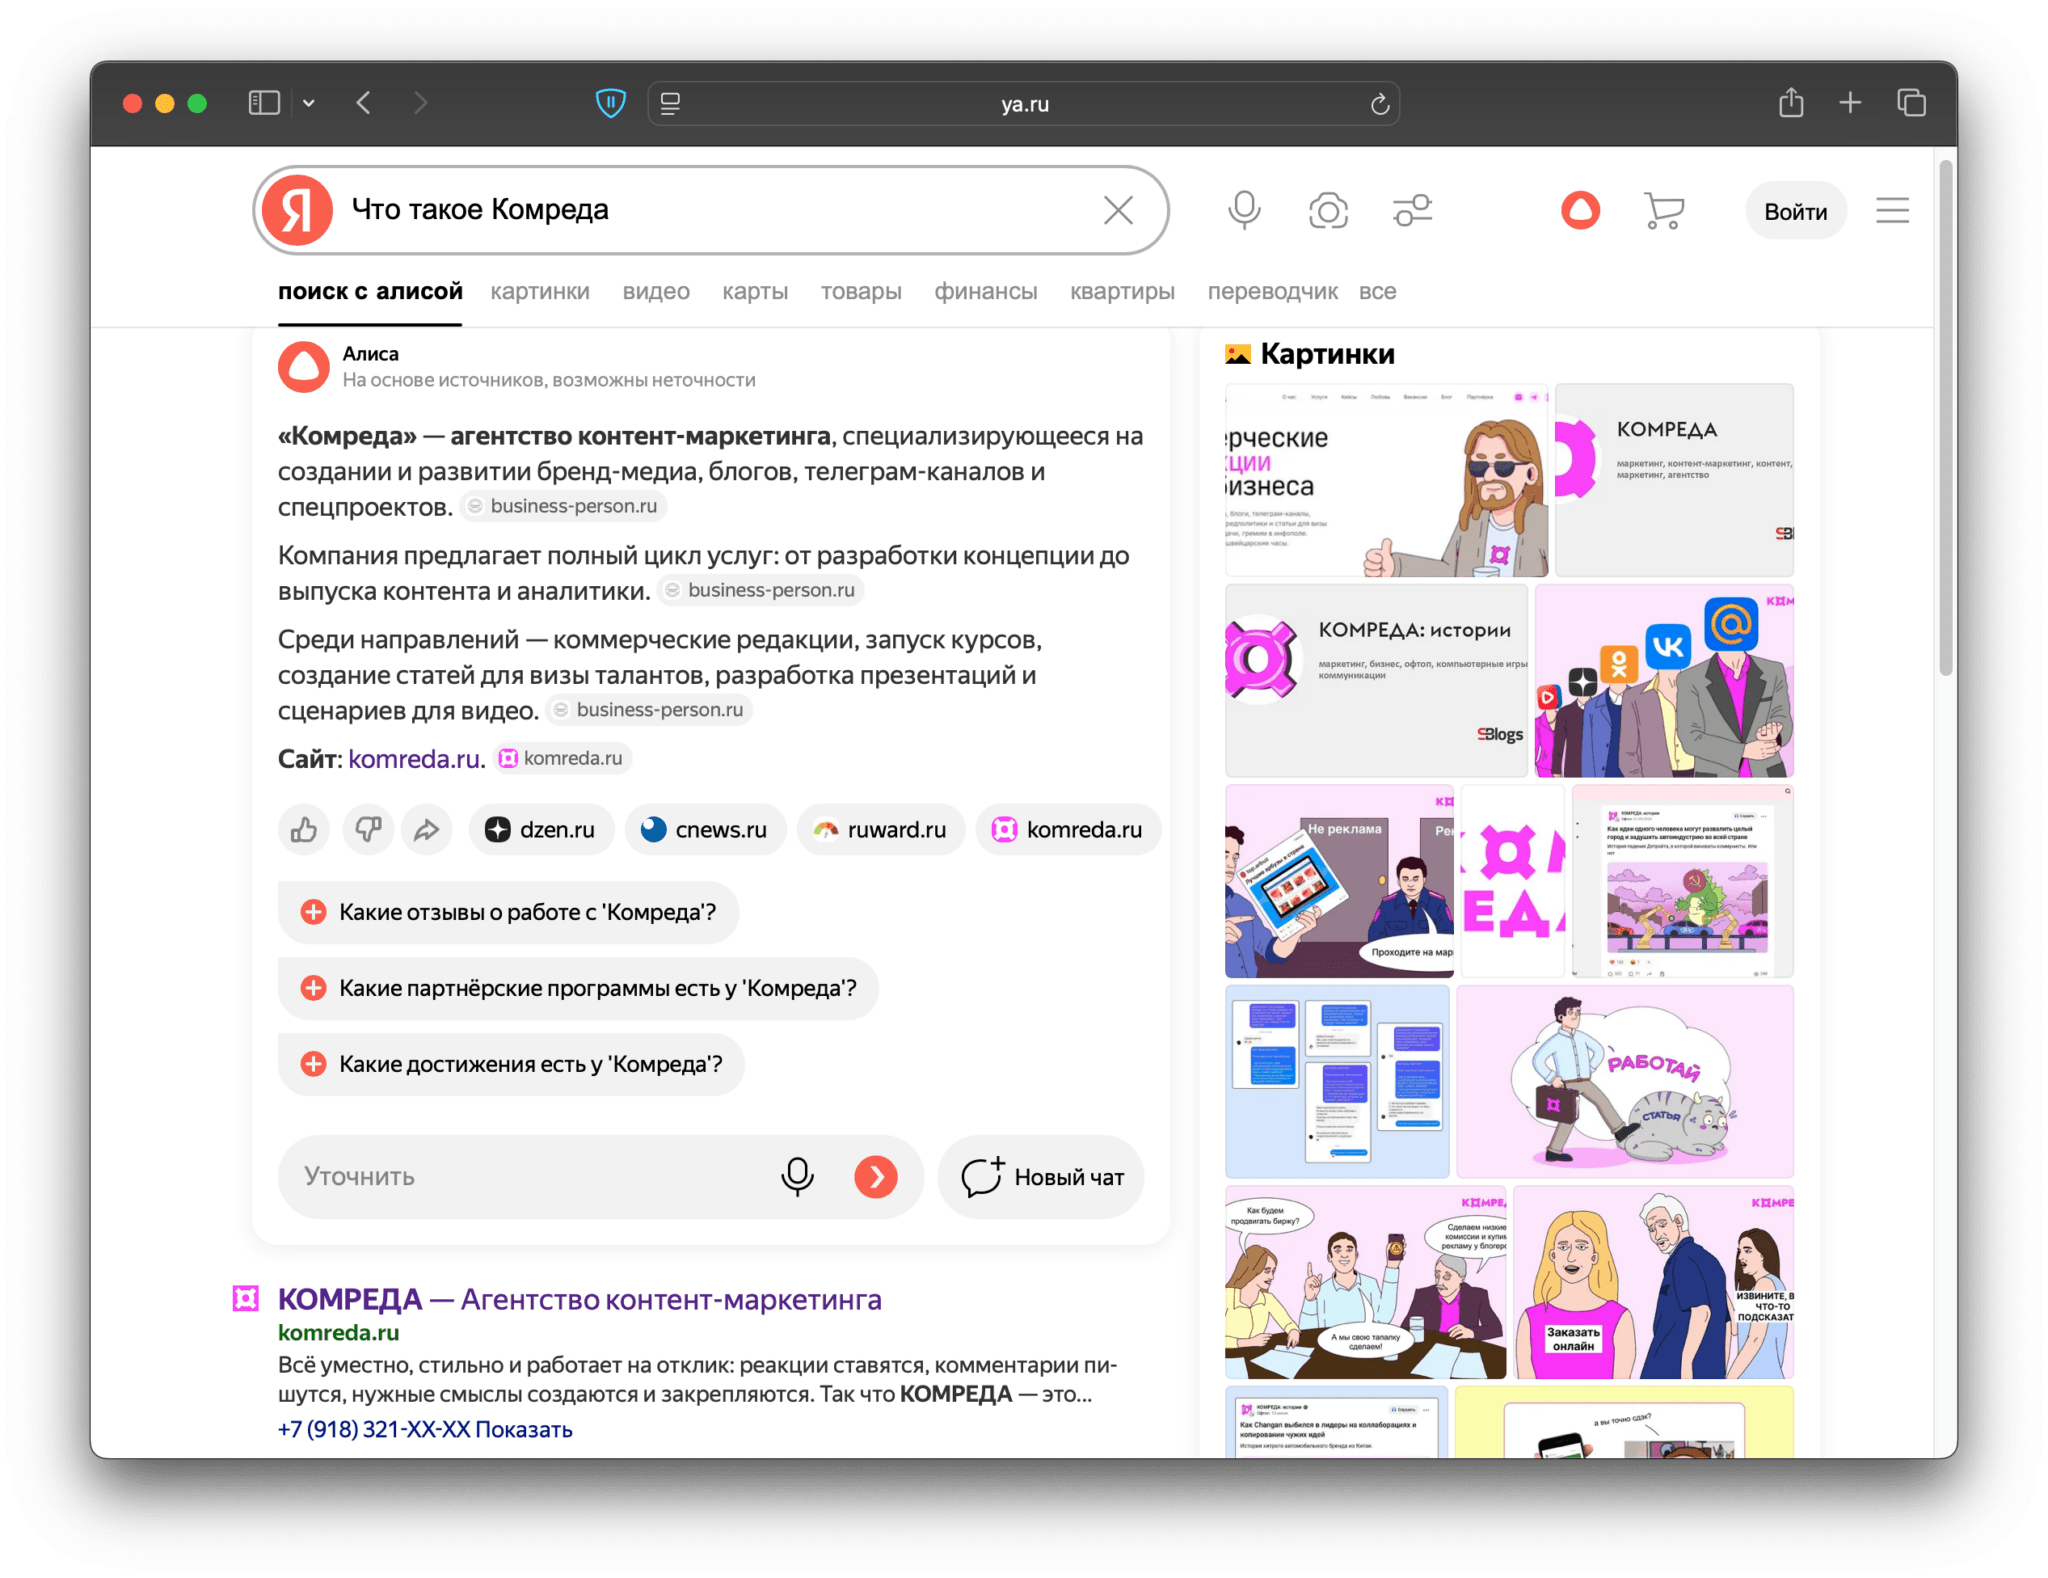Open search settings sliders icon

[1412, 211]
